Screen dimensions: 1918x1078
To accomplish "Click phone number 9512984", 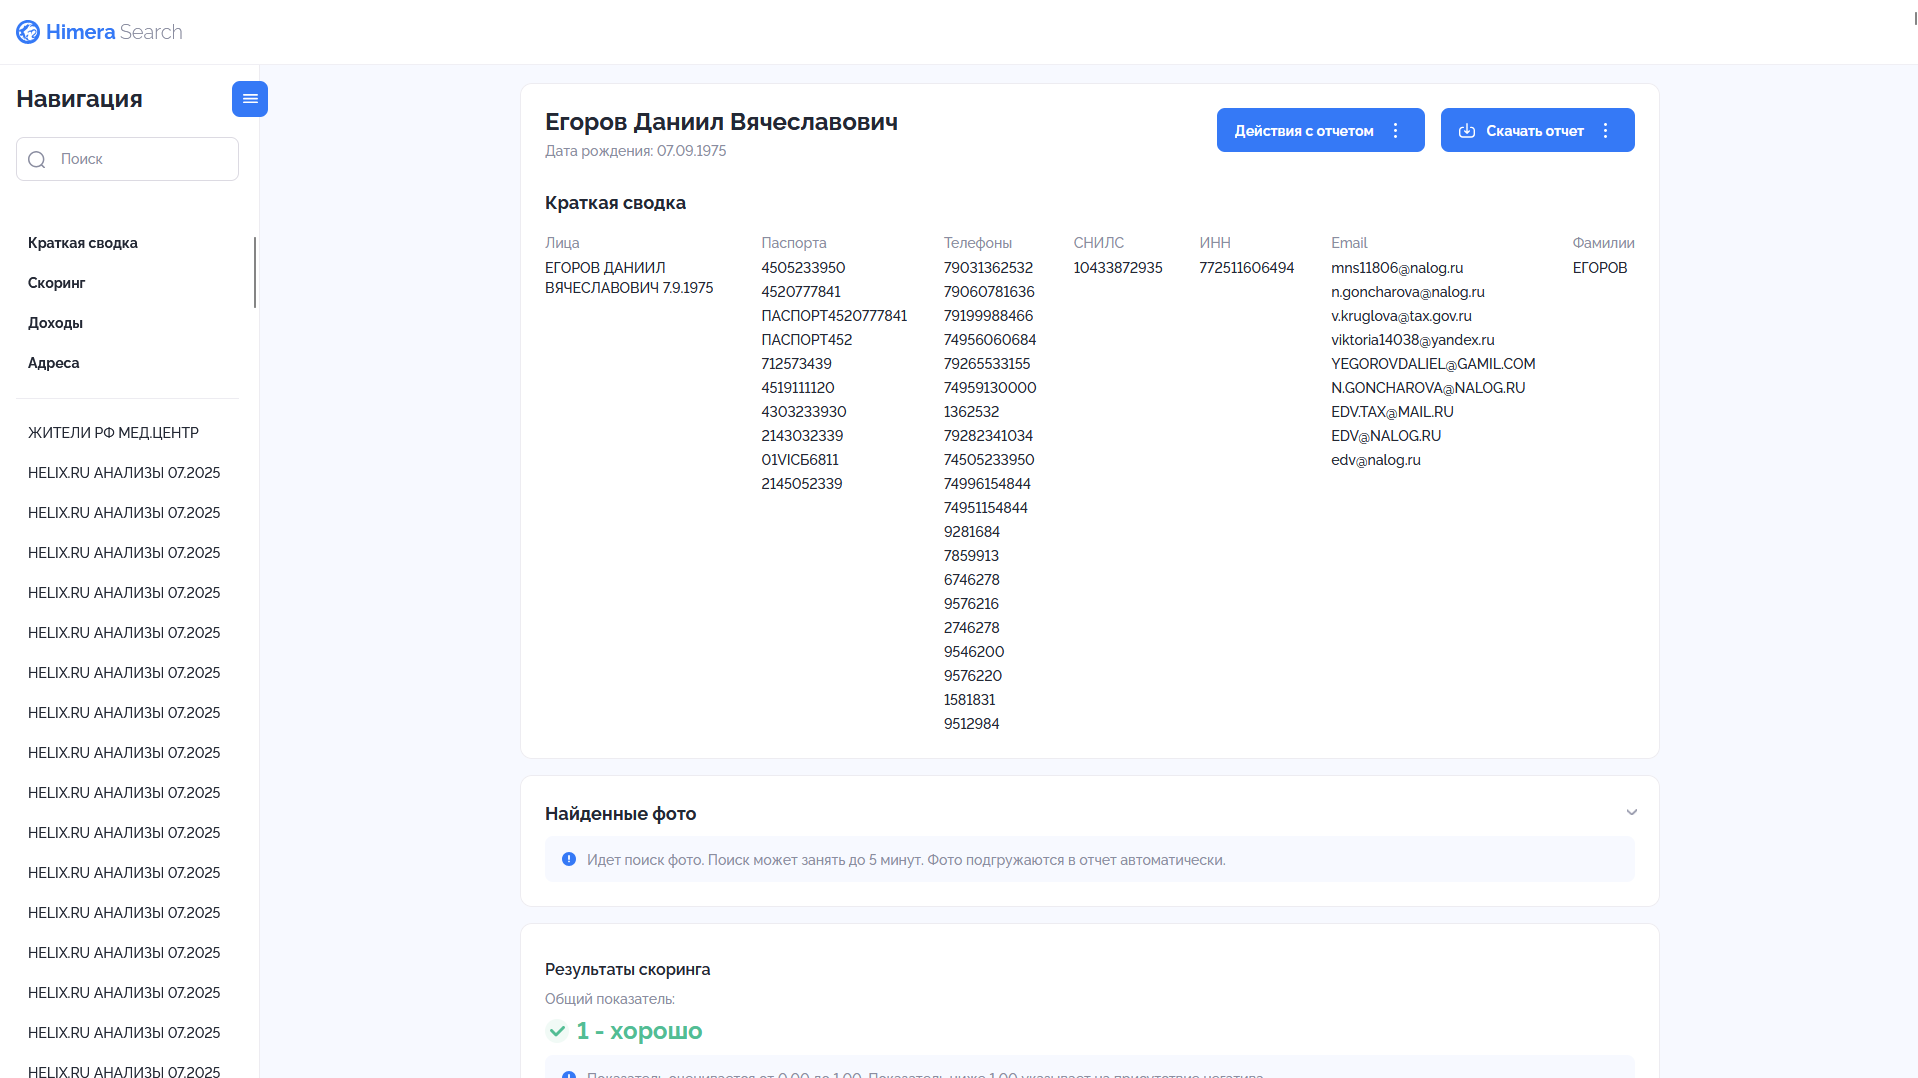I will coord(972,724).
